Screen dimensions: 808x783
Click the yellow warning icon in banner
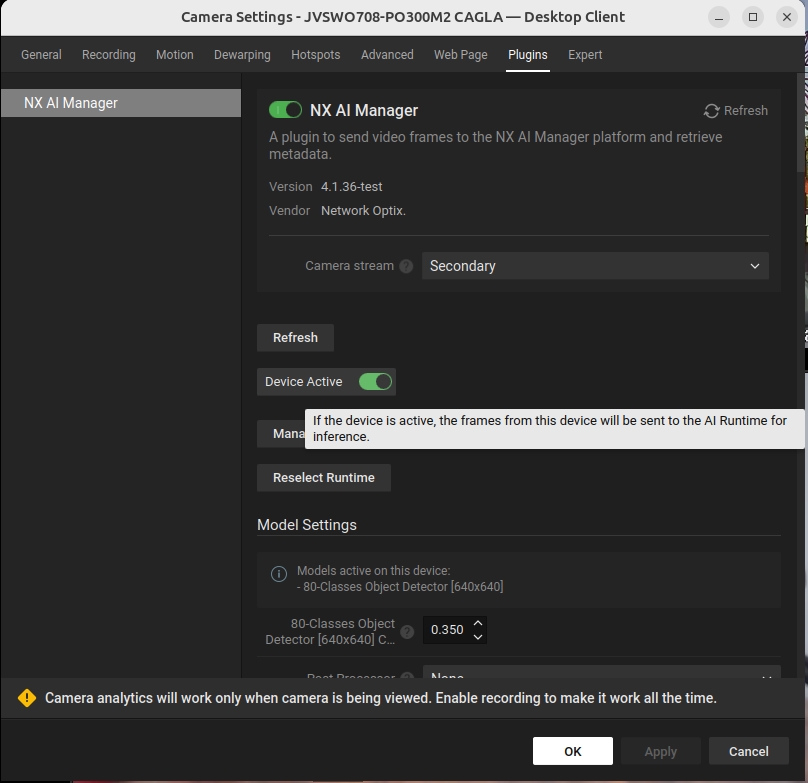[x=26, y=698]
